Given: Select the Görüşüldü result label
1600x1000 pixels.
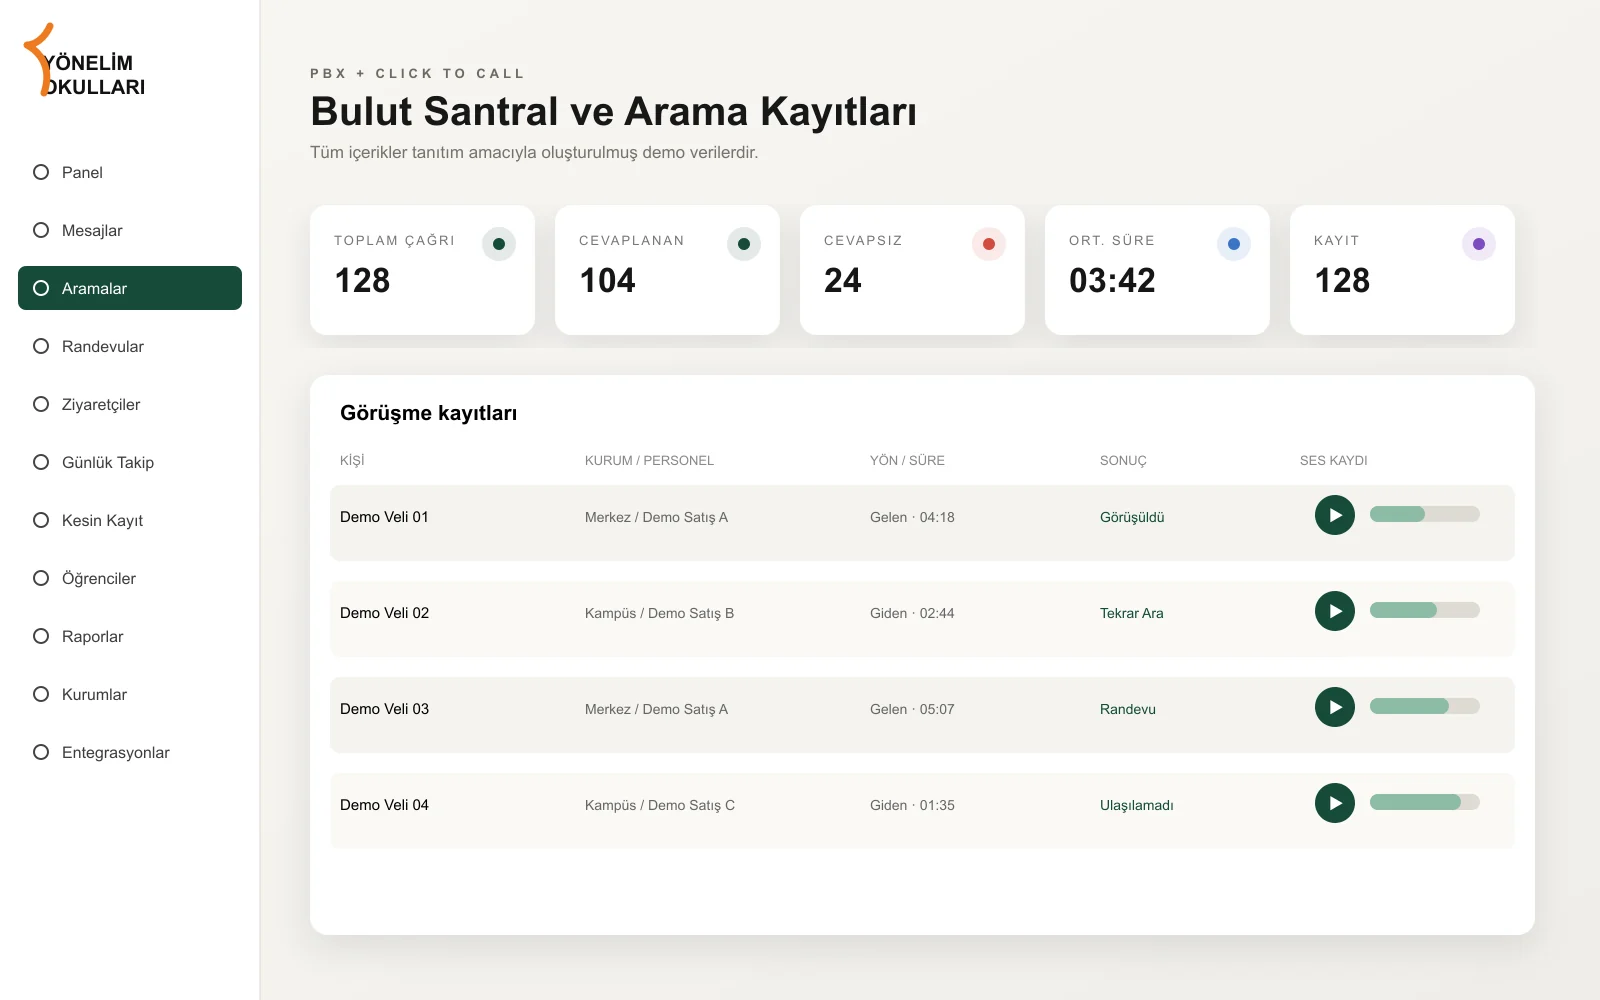Looking at the screenshot, I should 1132,517.
